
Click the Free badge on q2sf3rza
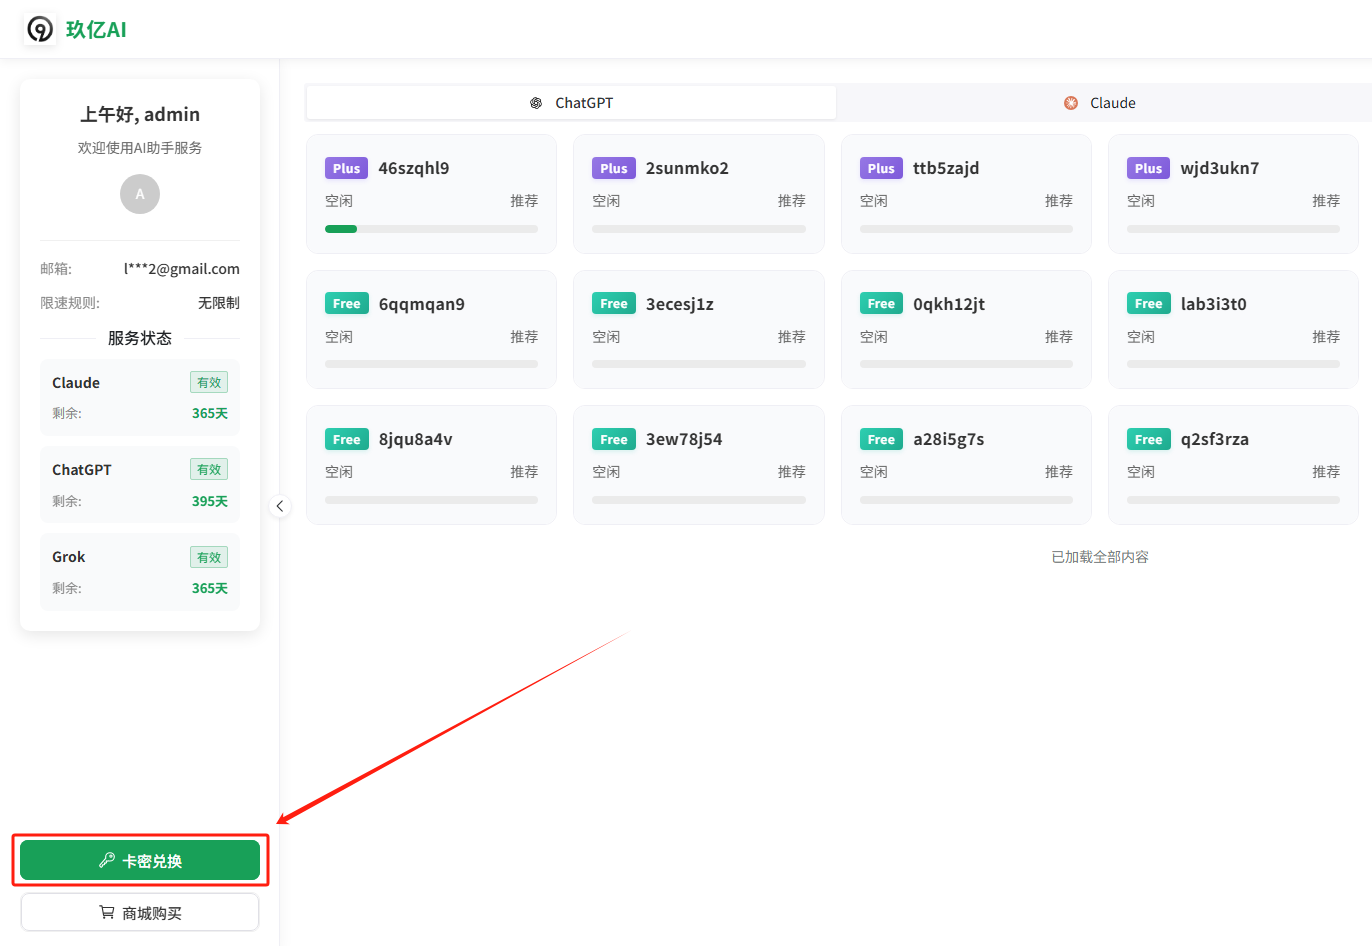coord(1149,439)
